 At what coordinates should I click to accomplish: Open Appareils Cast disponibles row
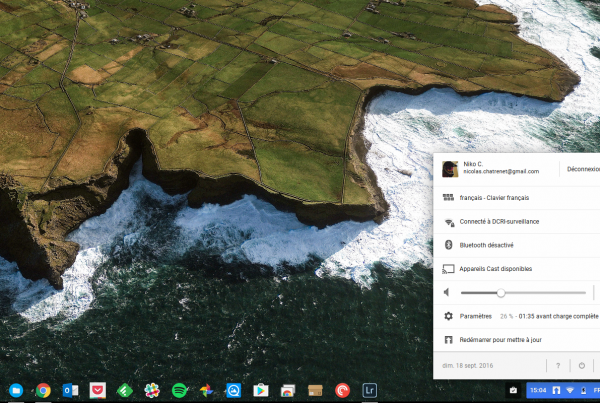517,269
